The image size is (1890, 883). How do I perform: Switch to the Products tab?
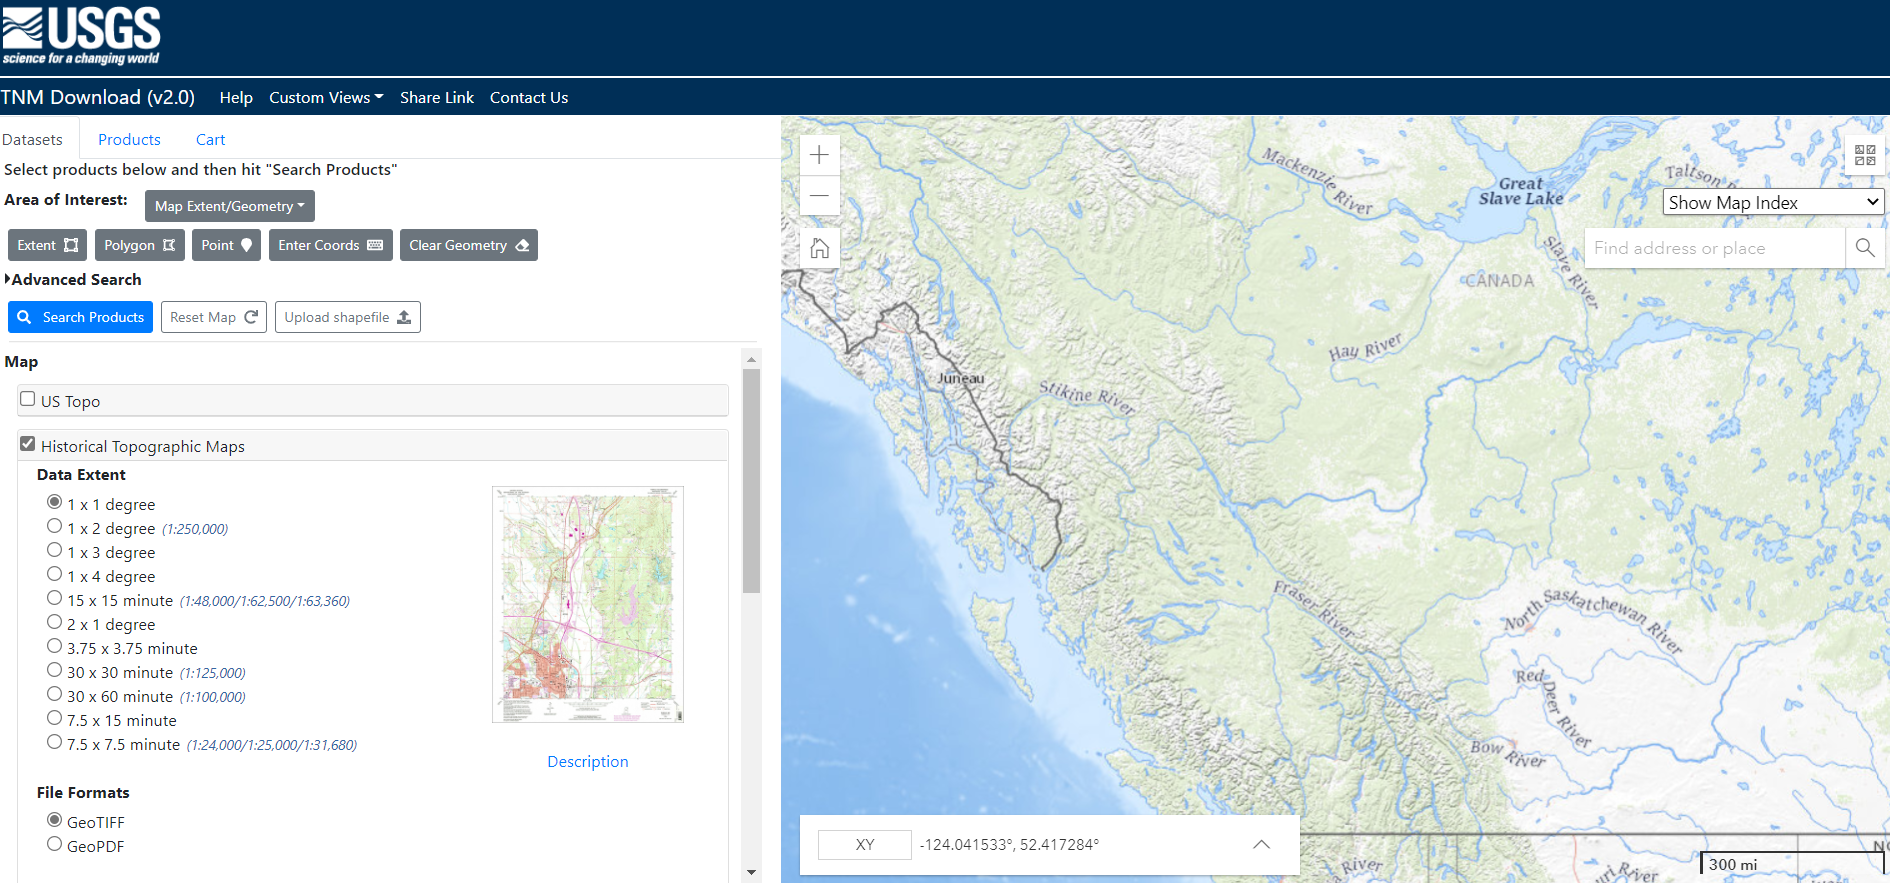(x=129, y=140)
